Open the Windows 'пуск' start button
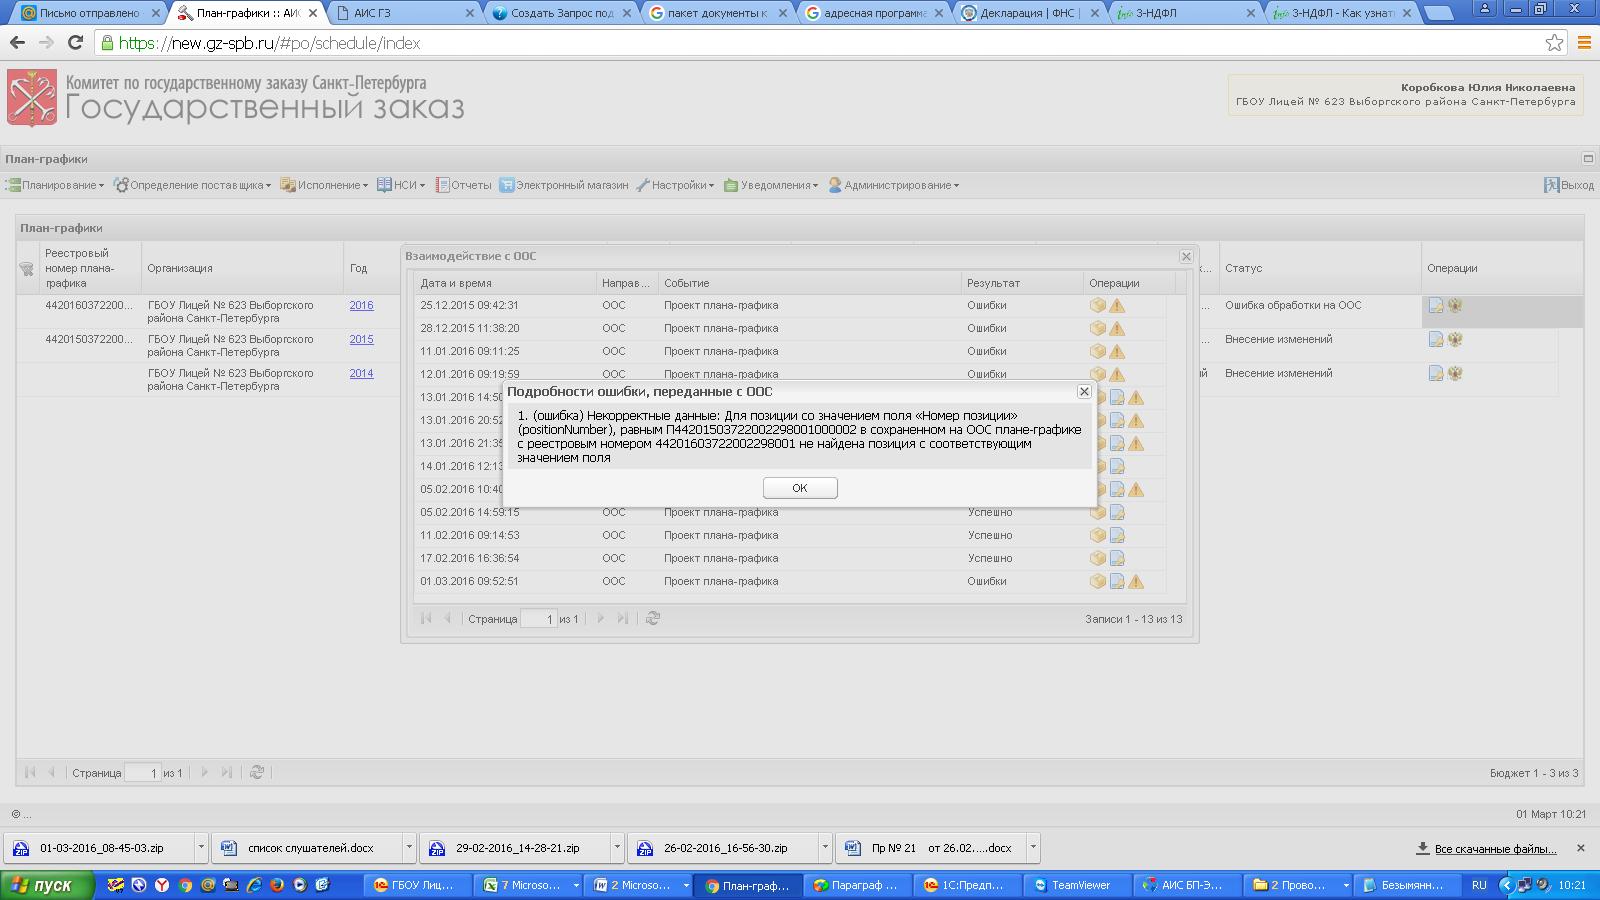 [x=47, y=885]
